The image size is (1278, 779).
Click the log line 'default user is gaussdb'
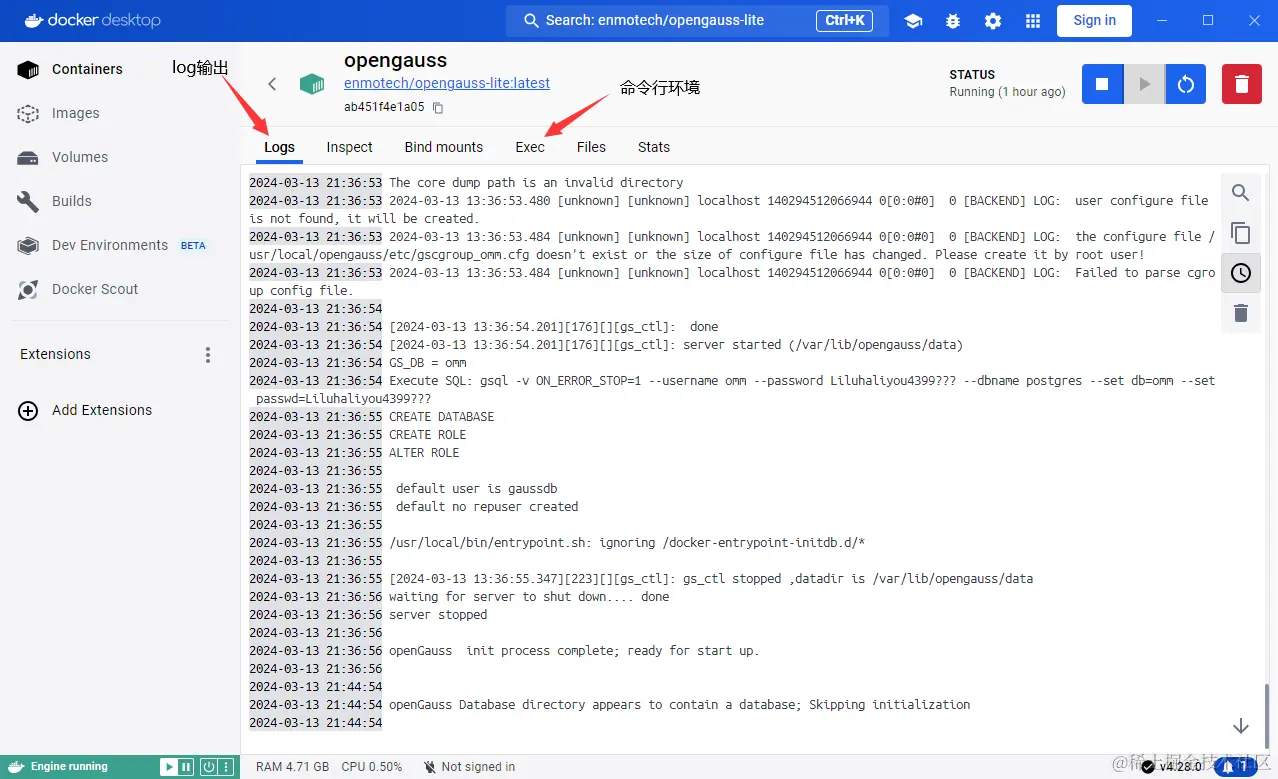click(476, 489)
